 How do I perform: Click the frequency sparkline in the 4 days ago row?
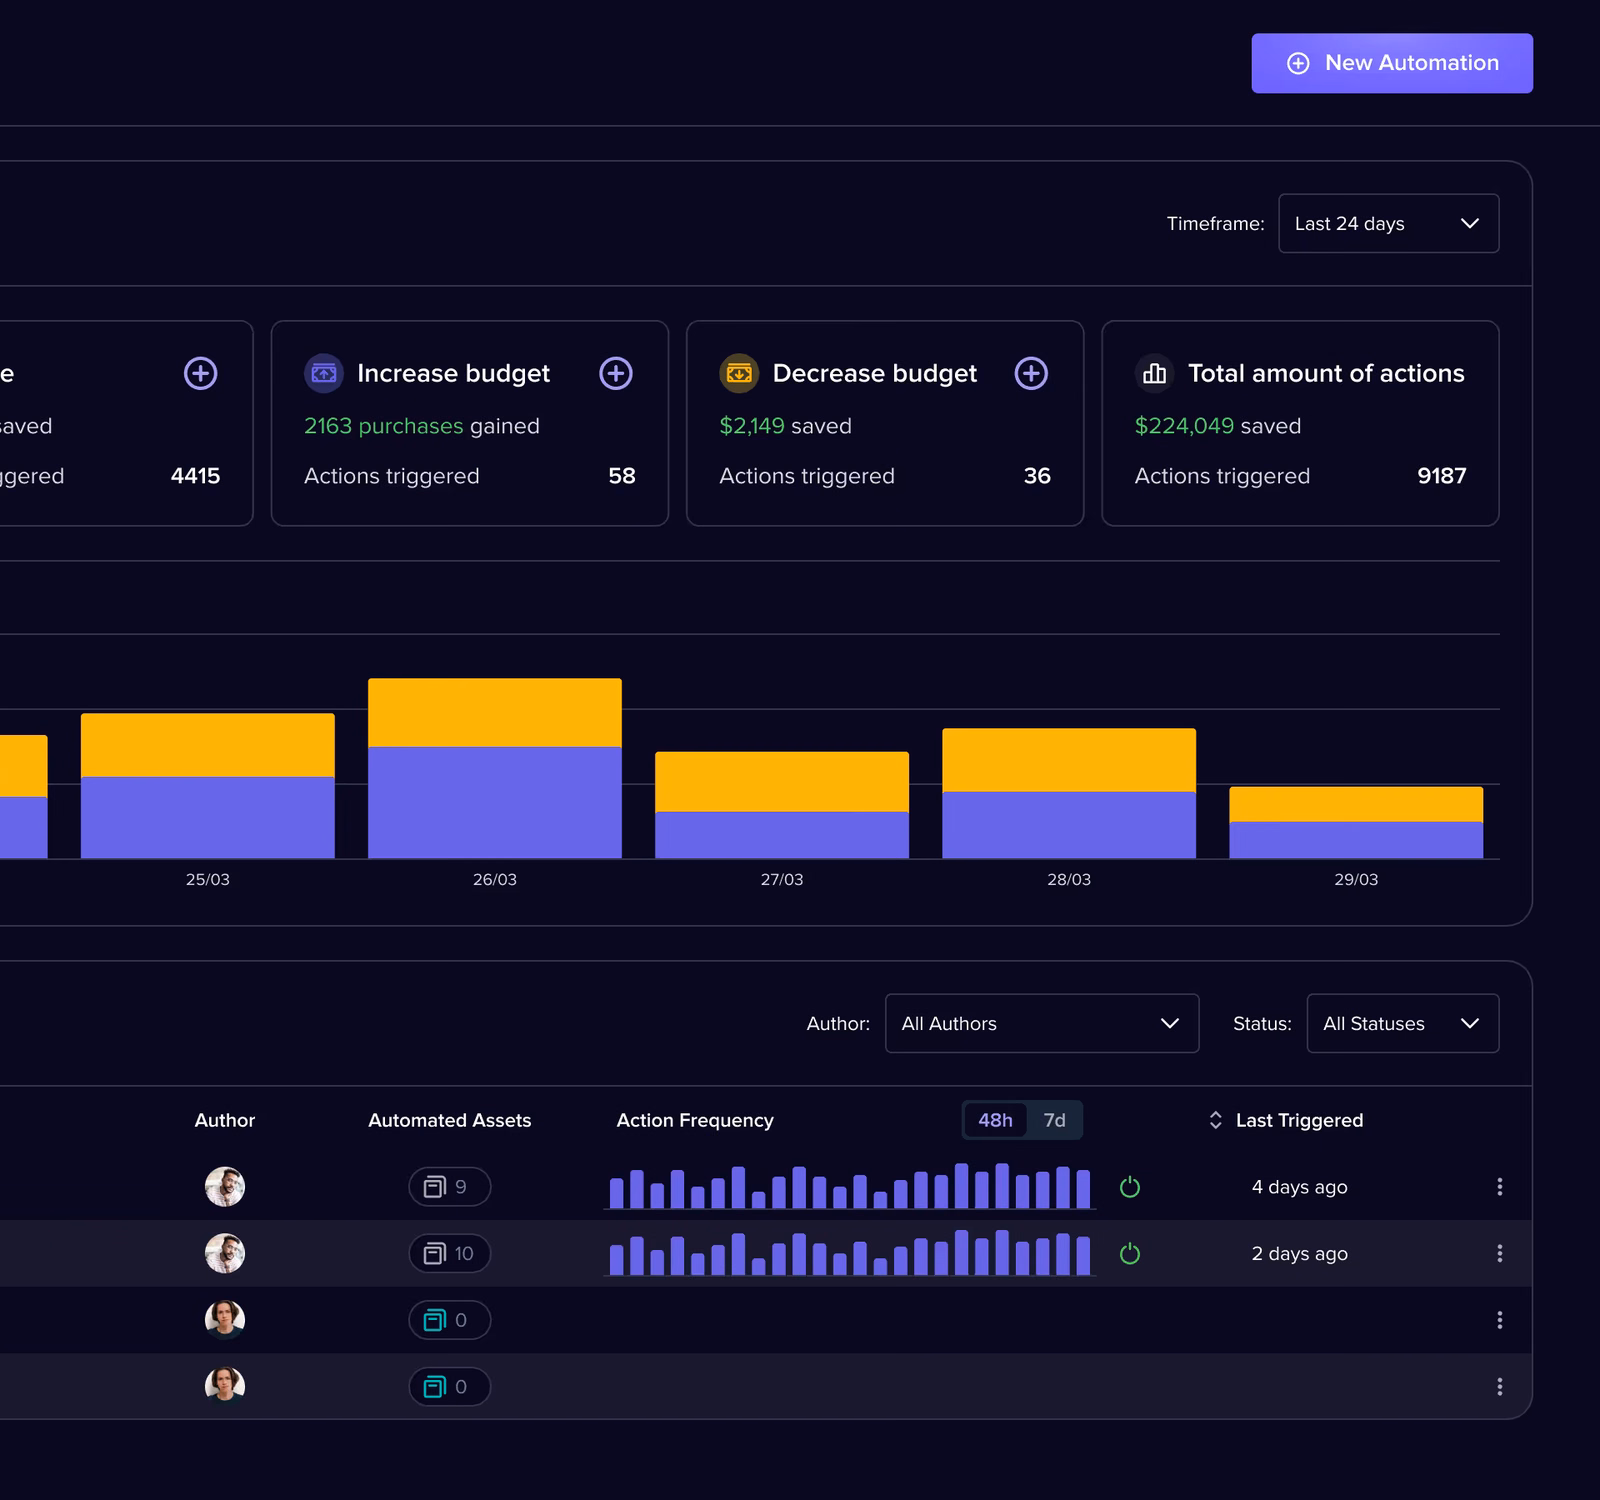click(x=850, y=1187)
